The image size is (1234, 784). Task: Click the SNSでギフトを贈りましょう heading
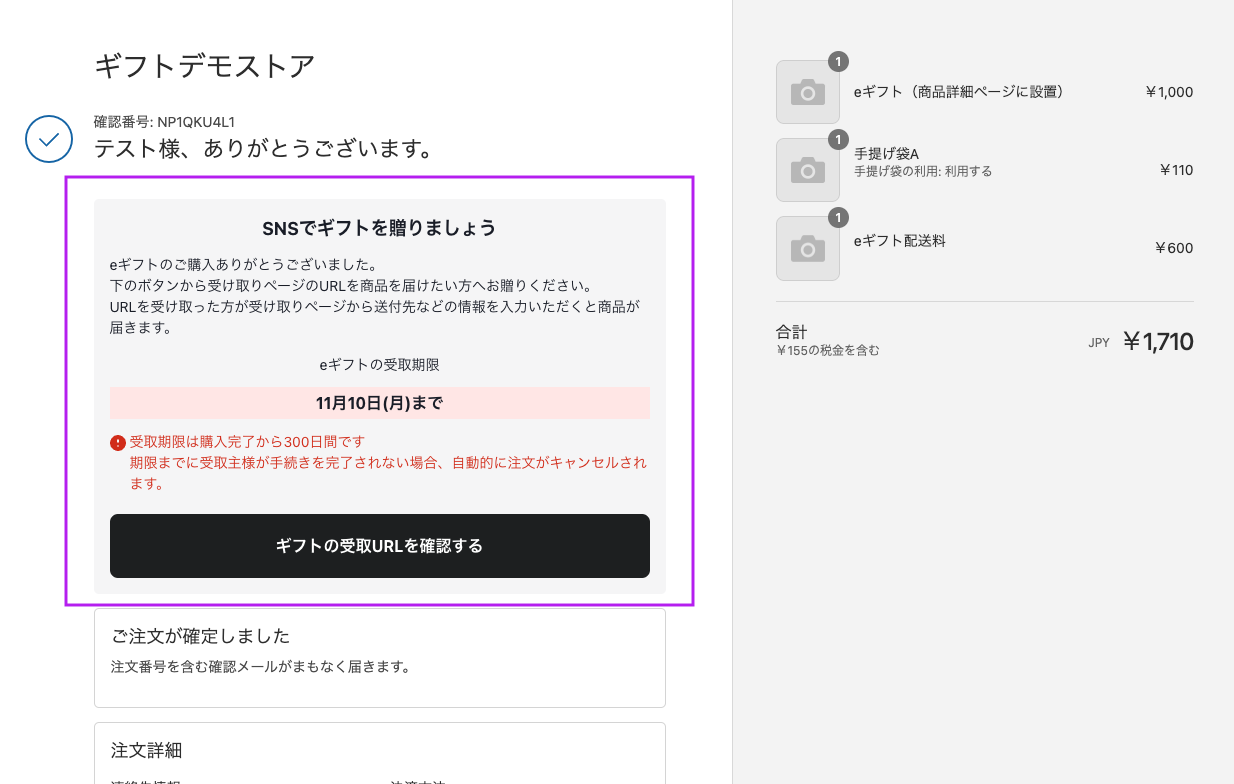pyautogui.click(x=379, y=228)
